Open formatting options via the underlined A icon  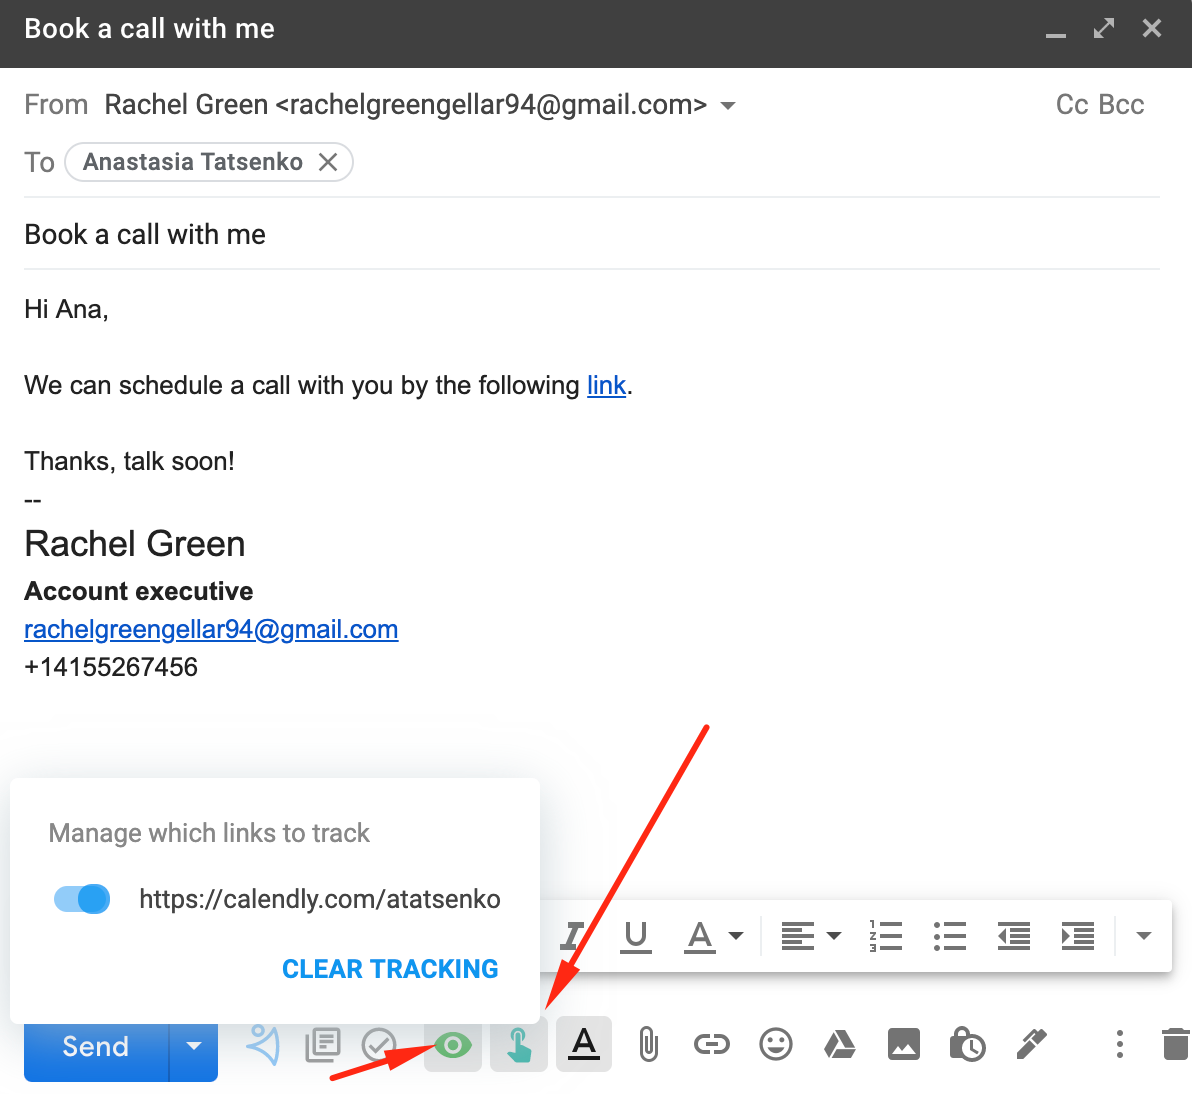tap(583, 1044)
